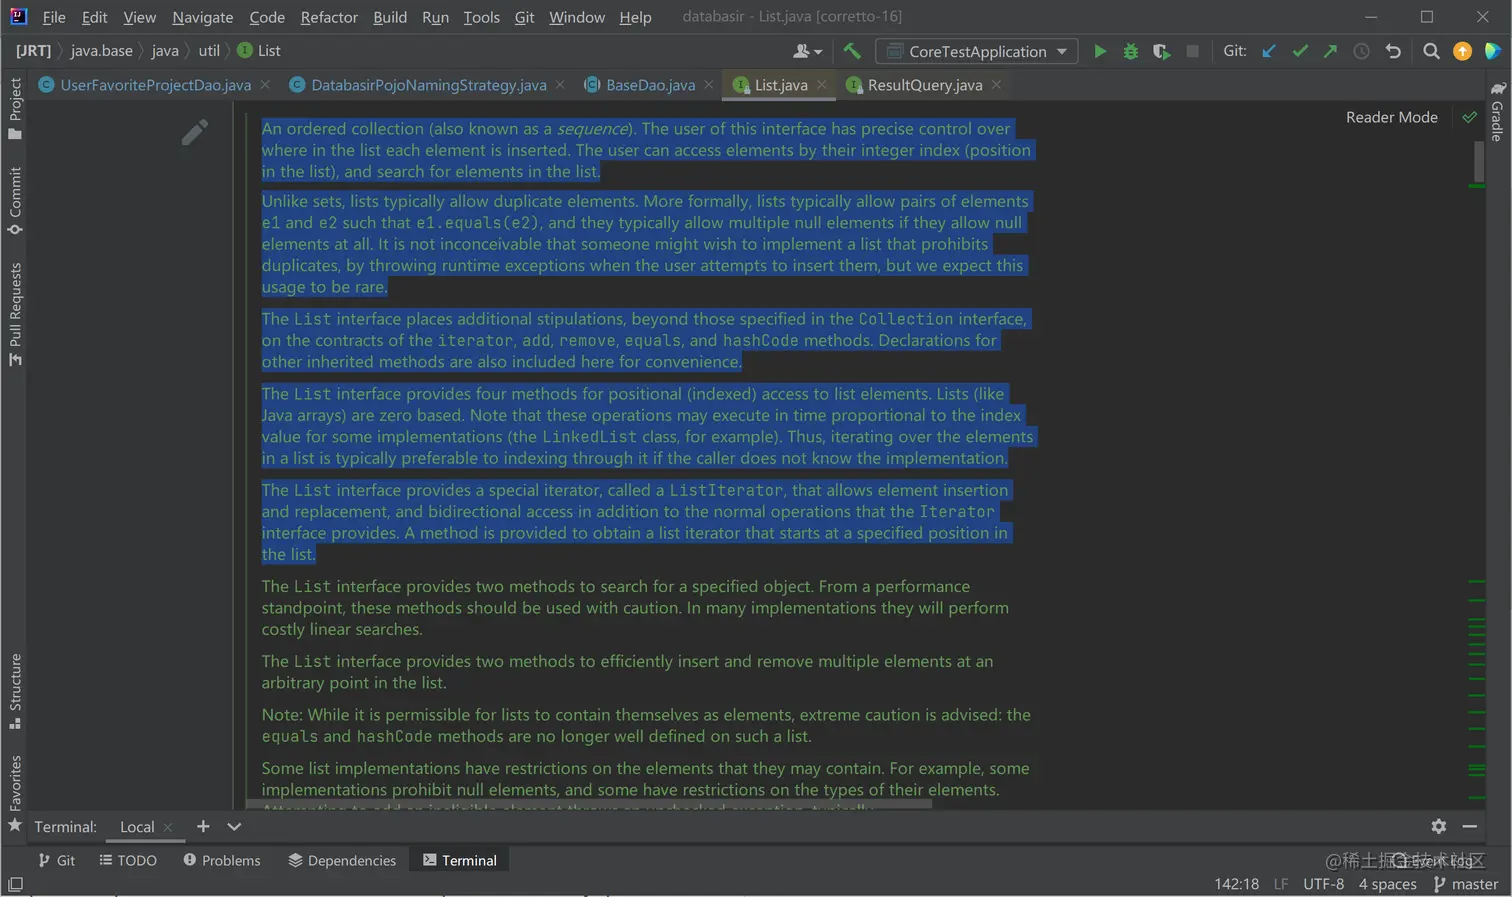Image resolution: width=1512 pixels, height=897 pixels.
Task: Open the Project tool window
Action: coord(15,108)
